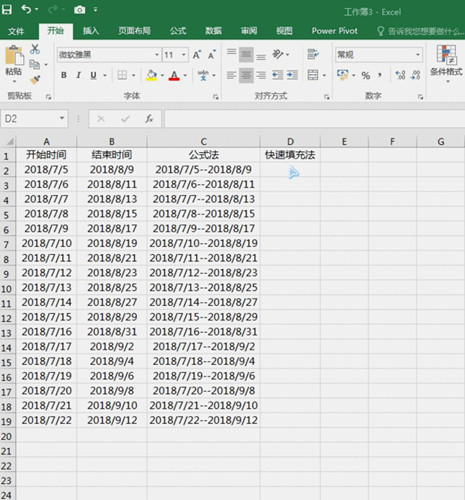The image size is (465, 500).
Task: Open font color dropdown arrow
Action: [x=185, y=75]
